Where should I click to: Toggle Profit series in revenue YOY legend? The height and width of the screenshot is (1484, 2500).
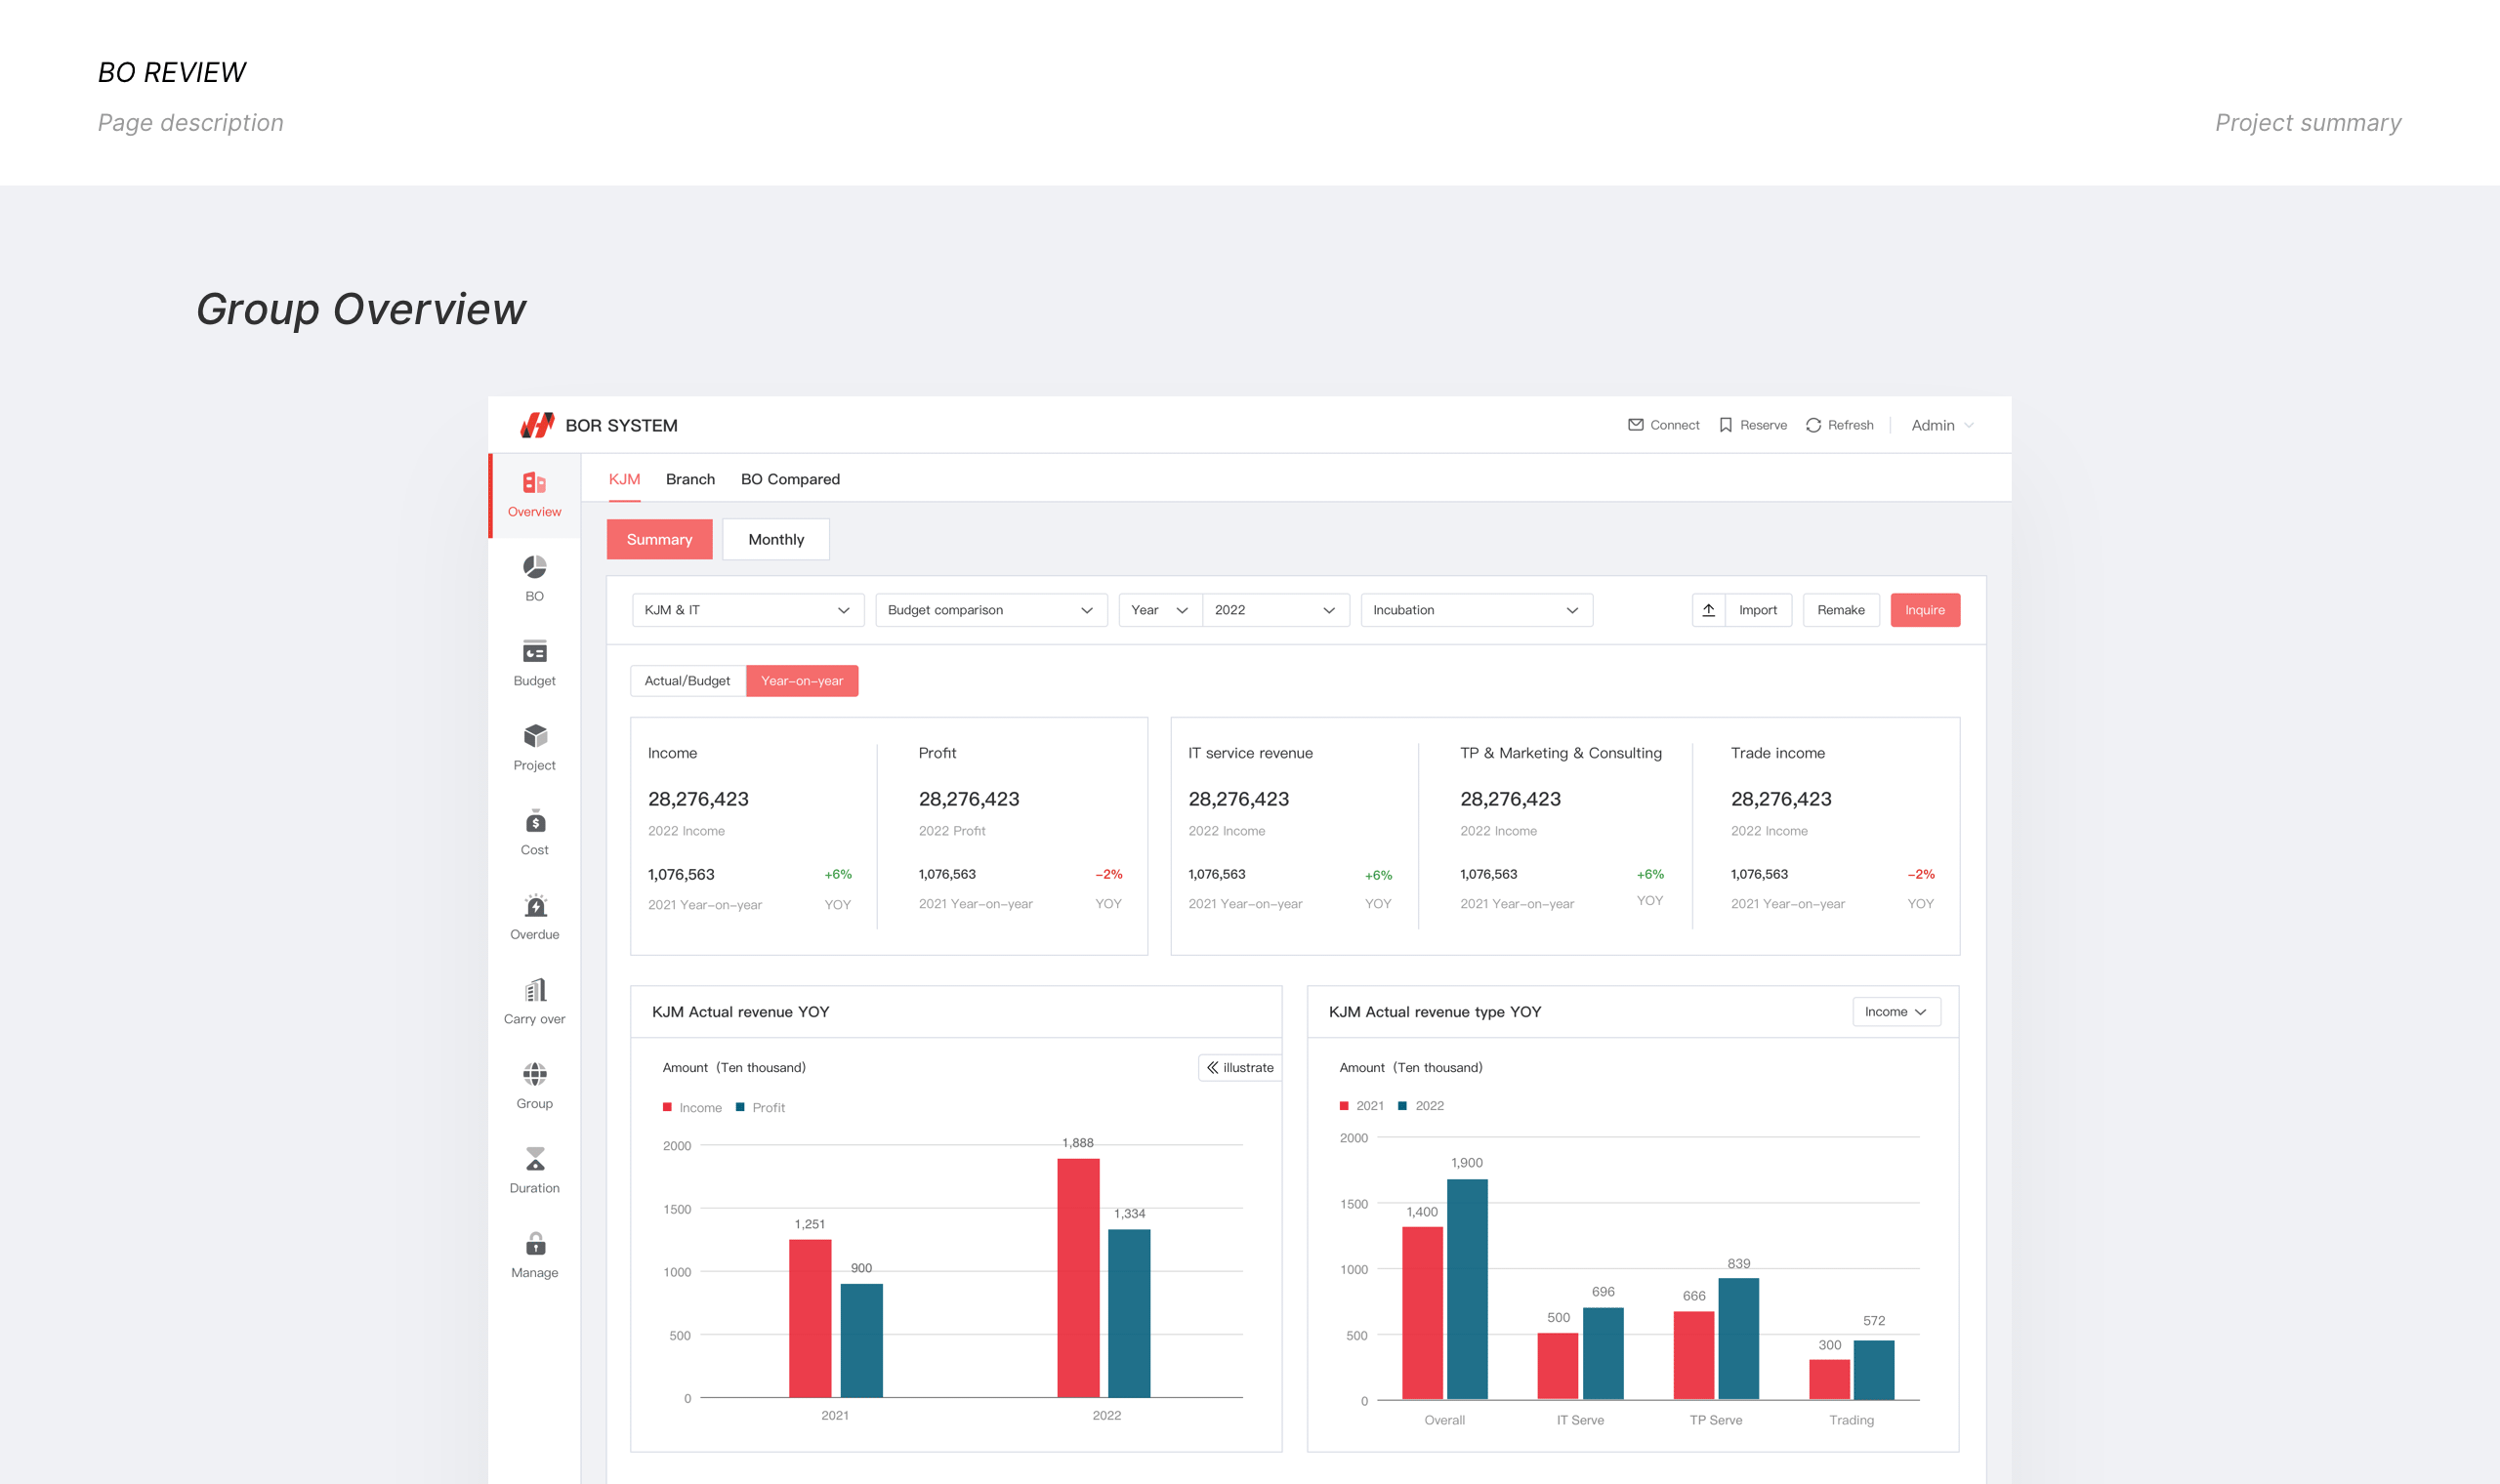coord(760,1108)
